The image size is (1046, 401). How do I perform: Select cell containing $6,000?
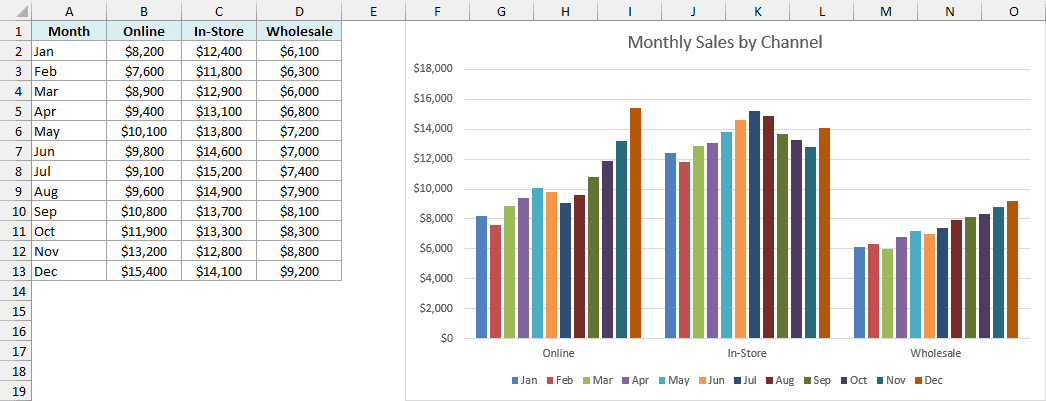[x=299, y=91]
